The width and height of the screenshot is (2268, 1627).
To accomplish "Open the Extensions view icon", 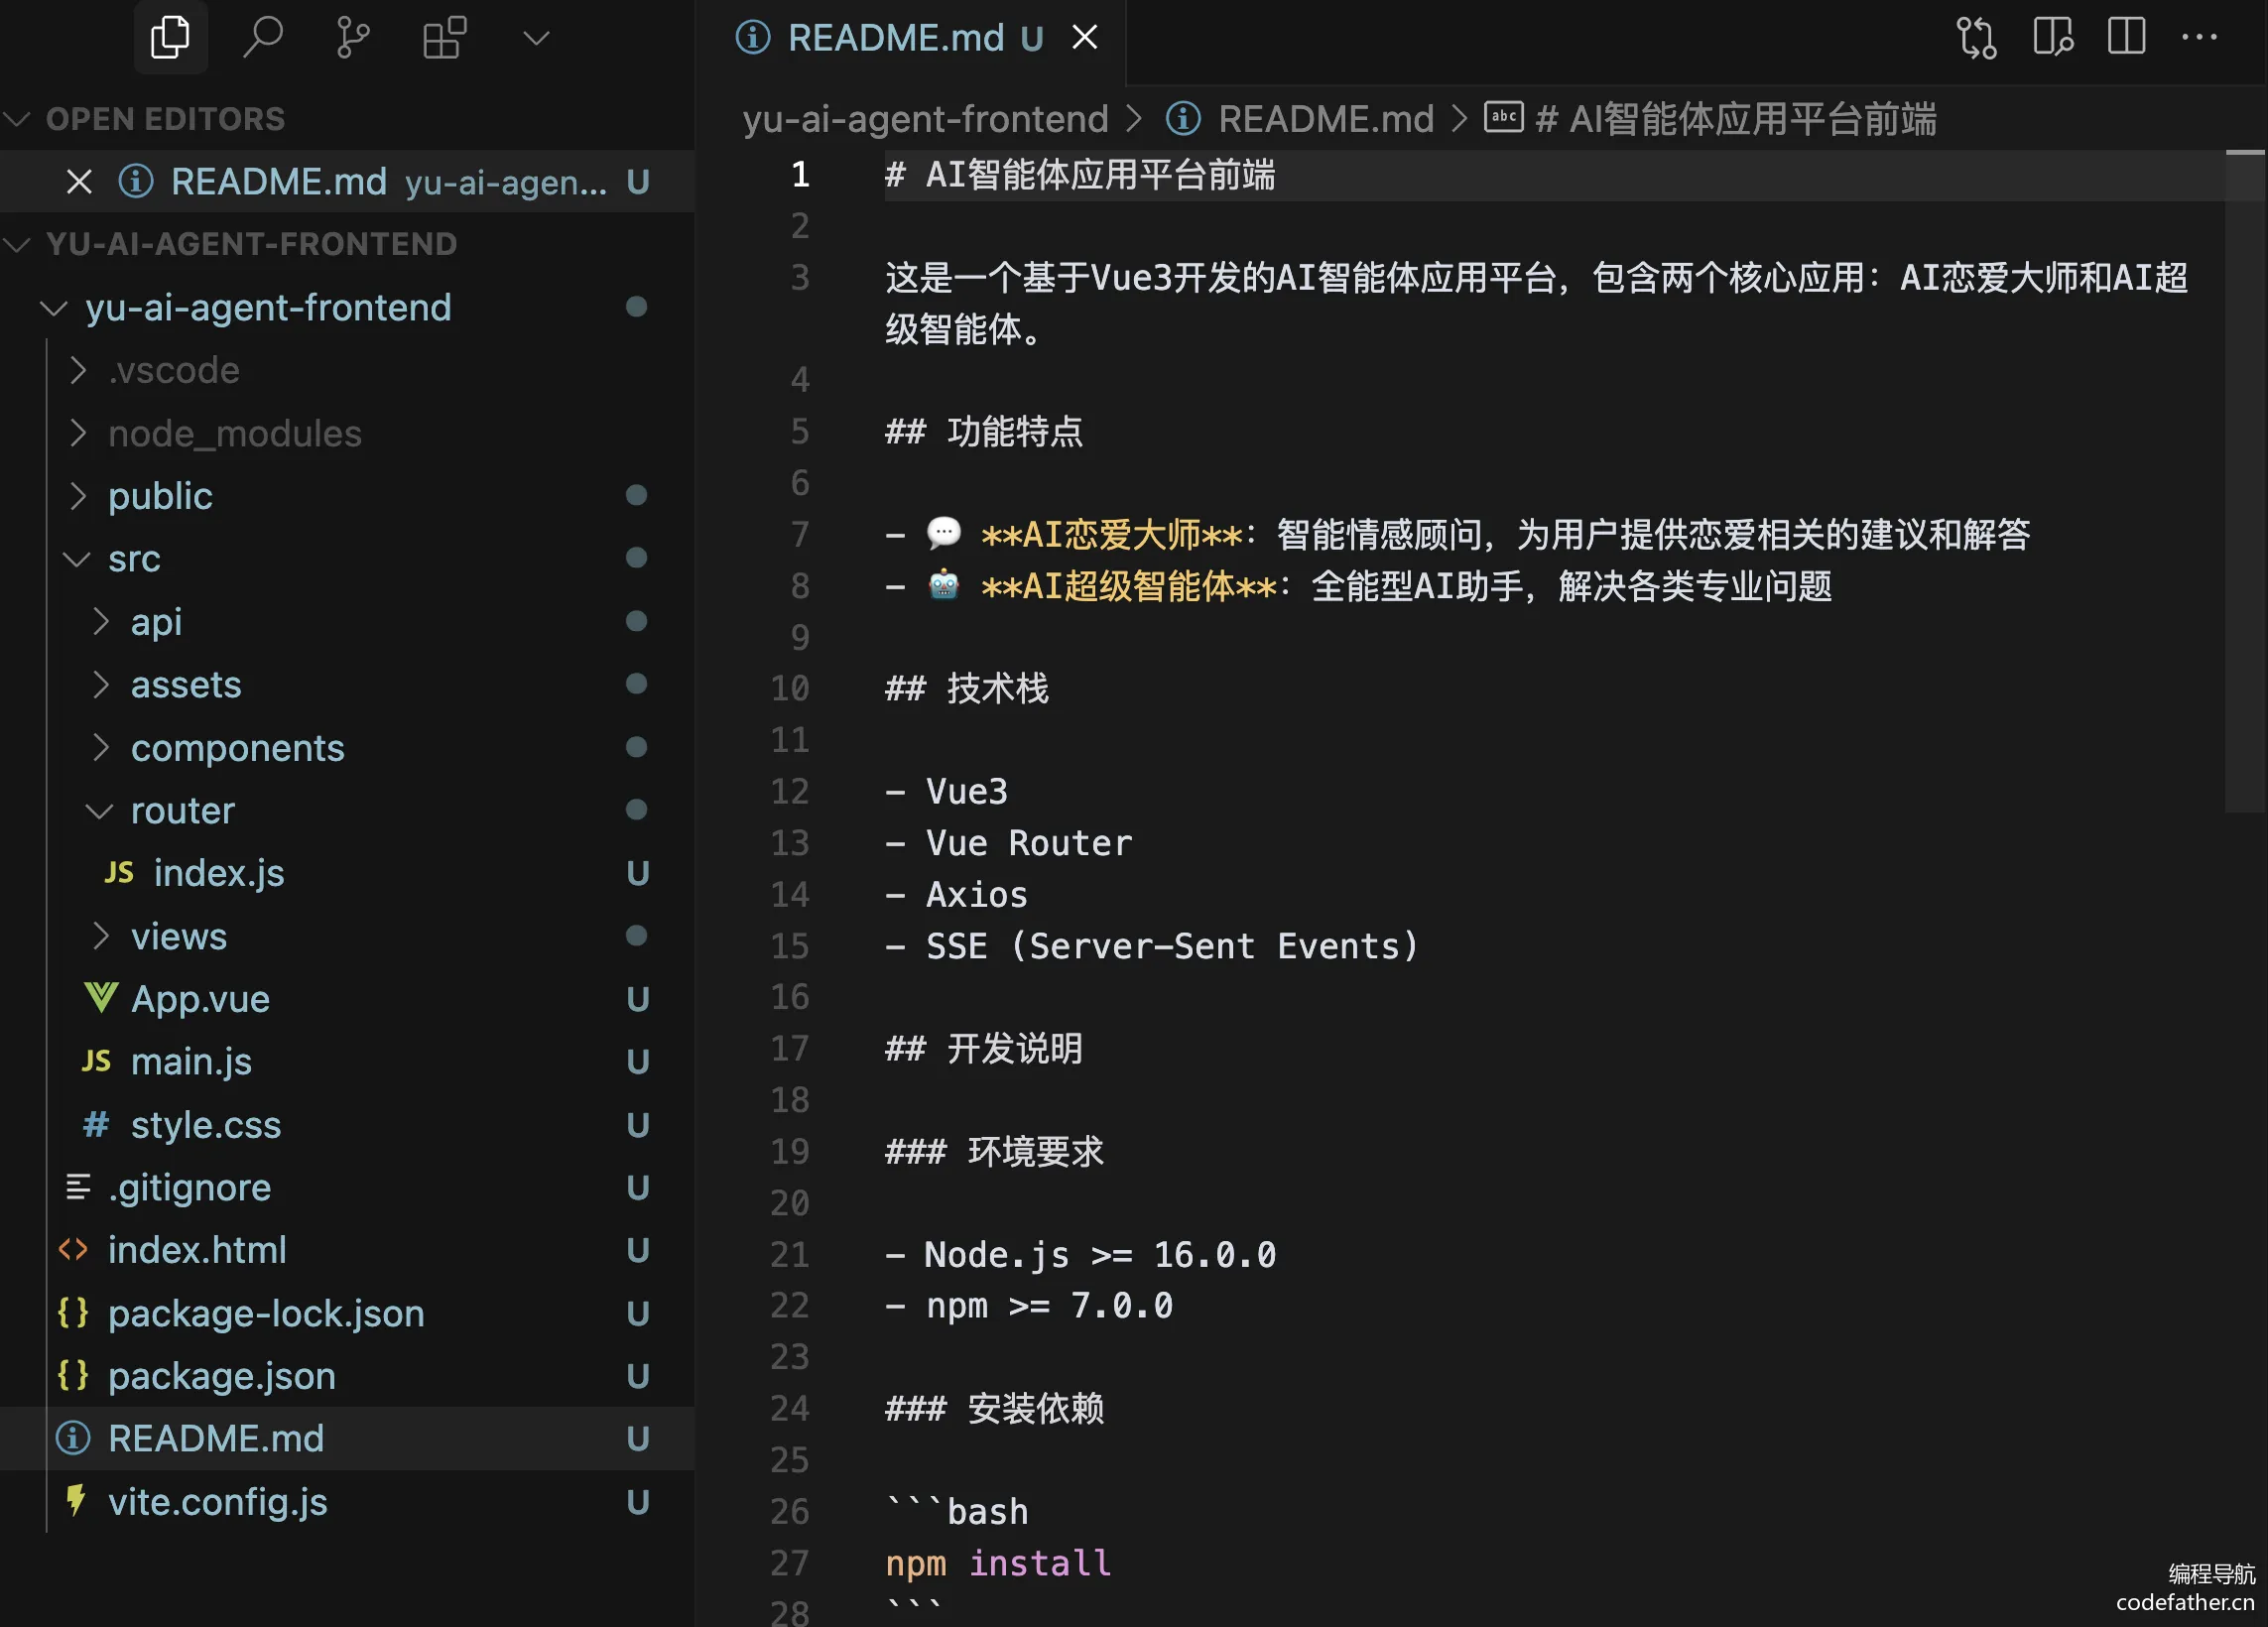I will [x=445, y=38].
